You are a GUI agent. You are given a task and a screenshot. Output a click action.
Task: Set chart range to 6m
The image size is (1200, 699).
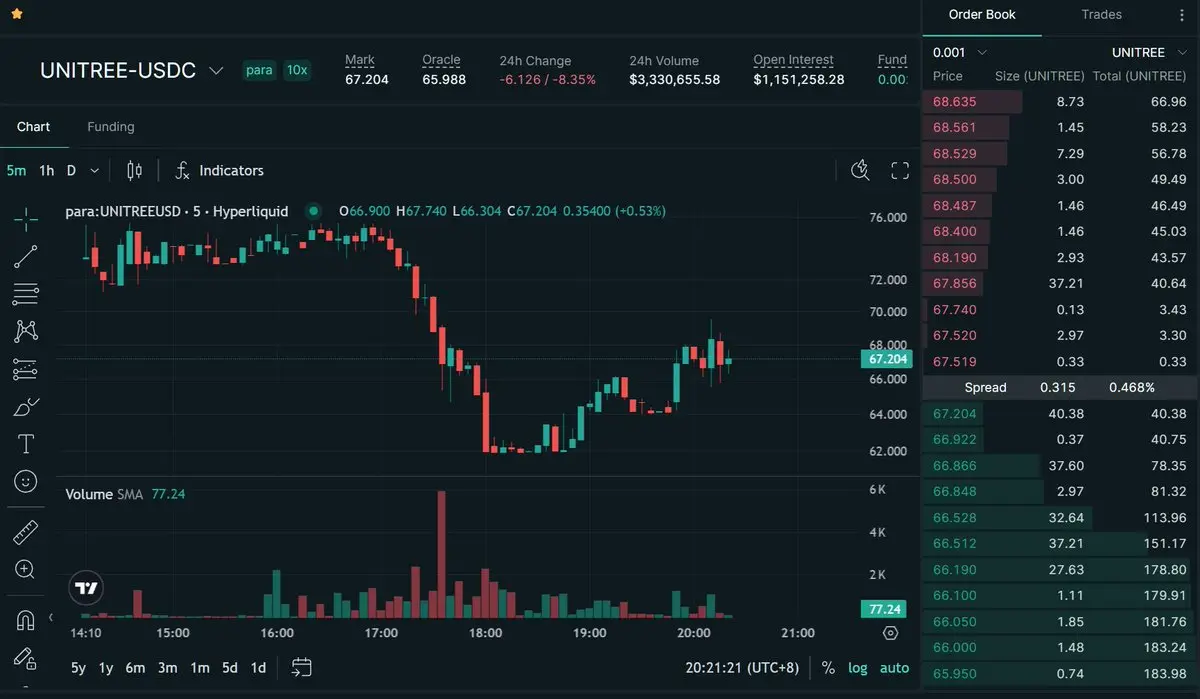coord(135,667)
